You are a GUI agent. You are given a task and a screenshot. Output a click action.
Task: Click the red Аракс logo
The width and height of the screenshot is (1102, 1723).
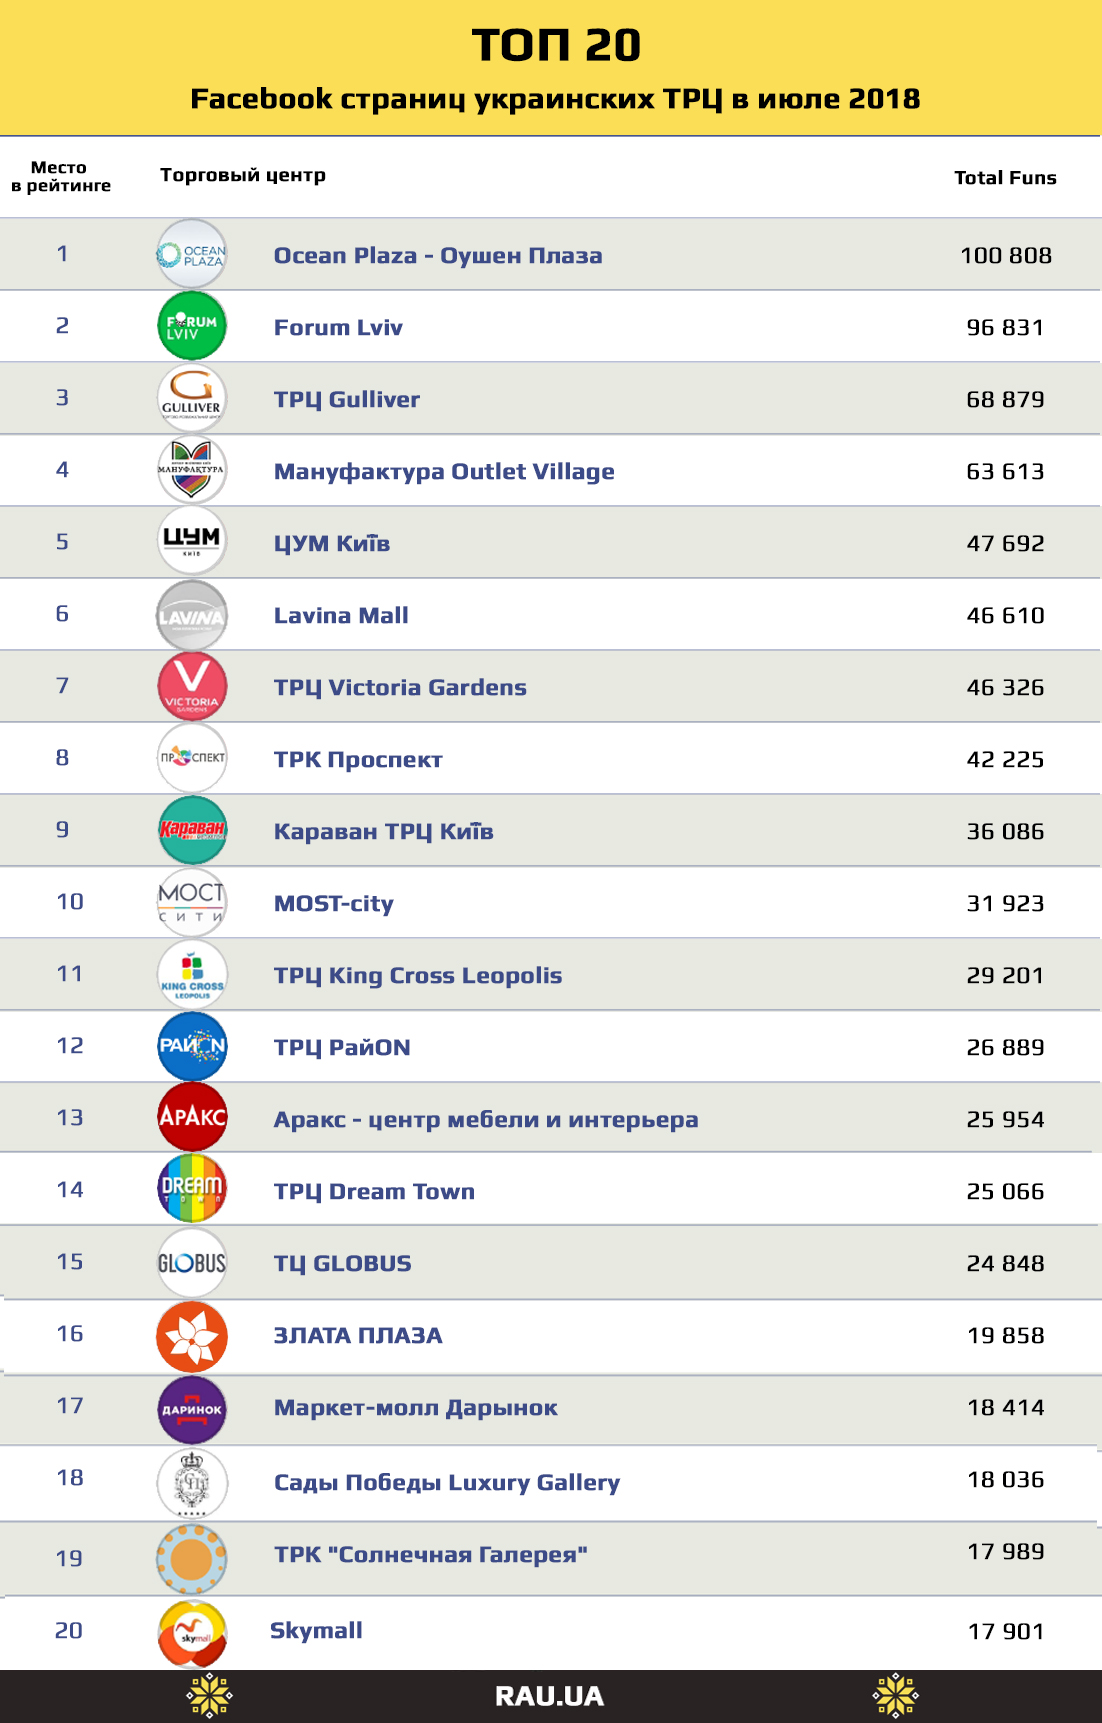[192, 1117]
